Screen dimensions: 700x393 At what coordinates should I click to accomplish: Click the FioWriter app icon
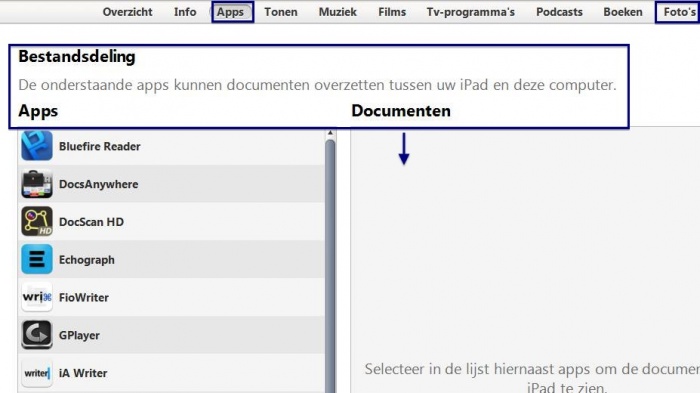point(37,297)
